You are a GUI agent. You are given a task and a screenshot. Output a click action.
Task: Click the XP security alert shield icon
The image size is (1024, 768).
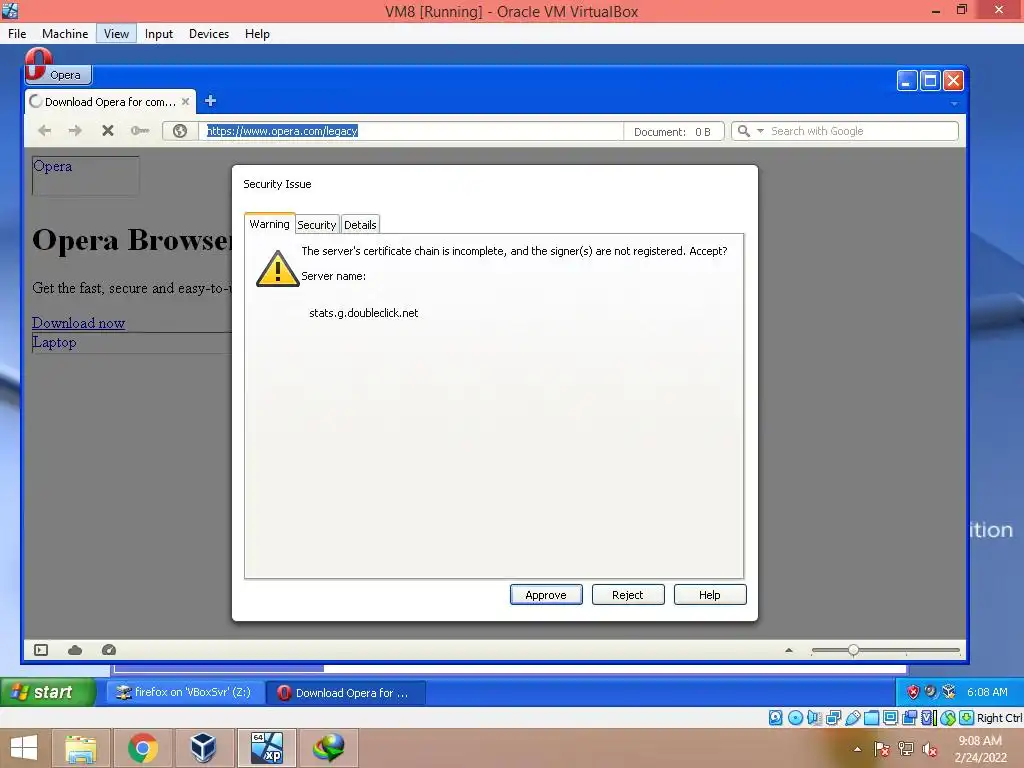pyautogui.click(x=913, y=692)
